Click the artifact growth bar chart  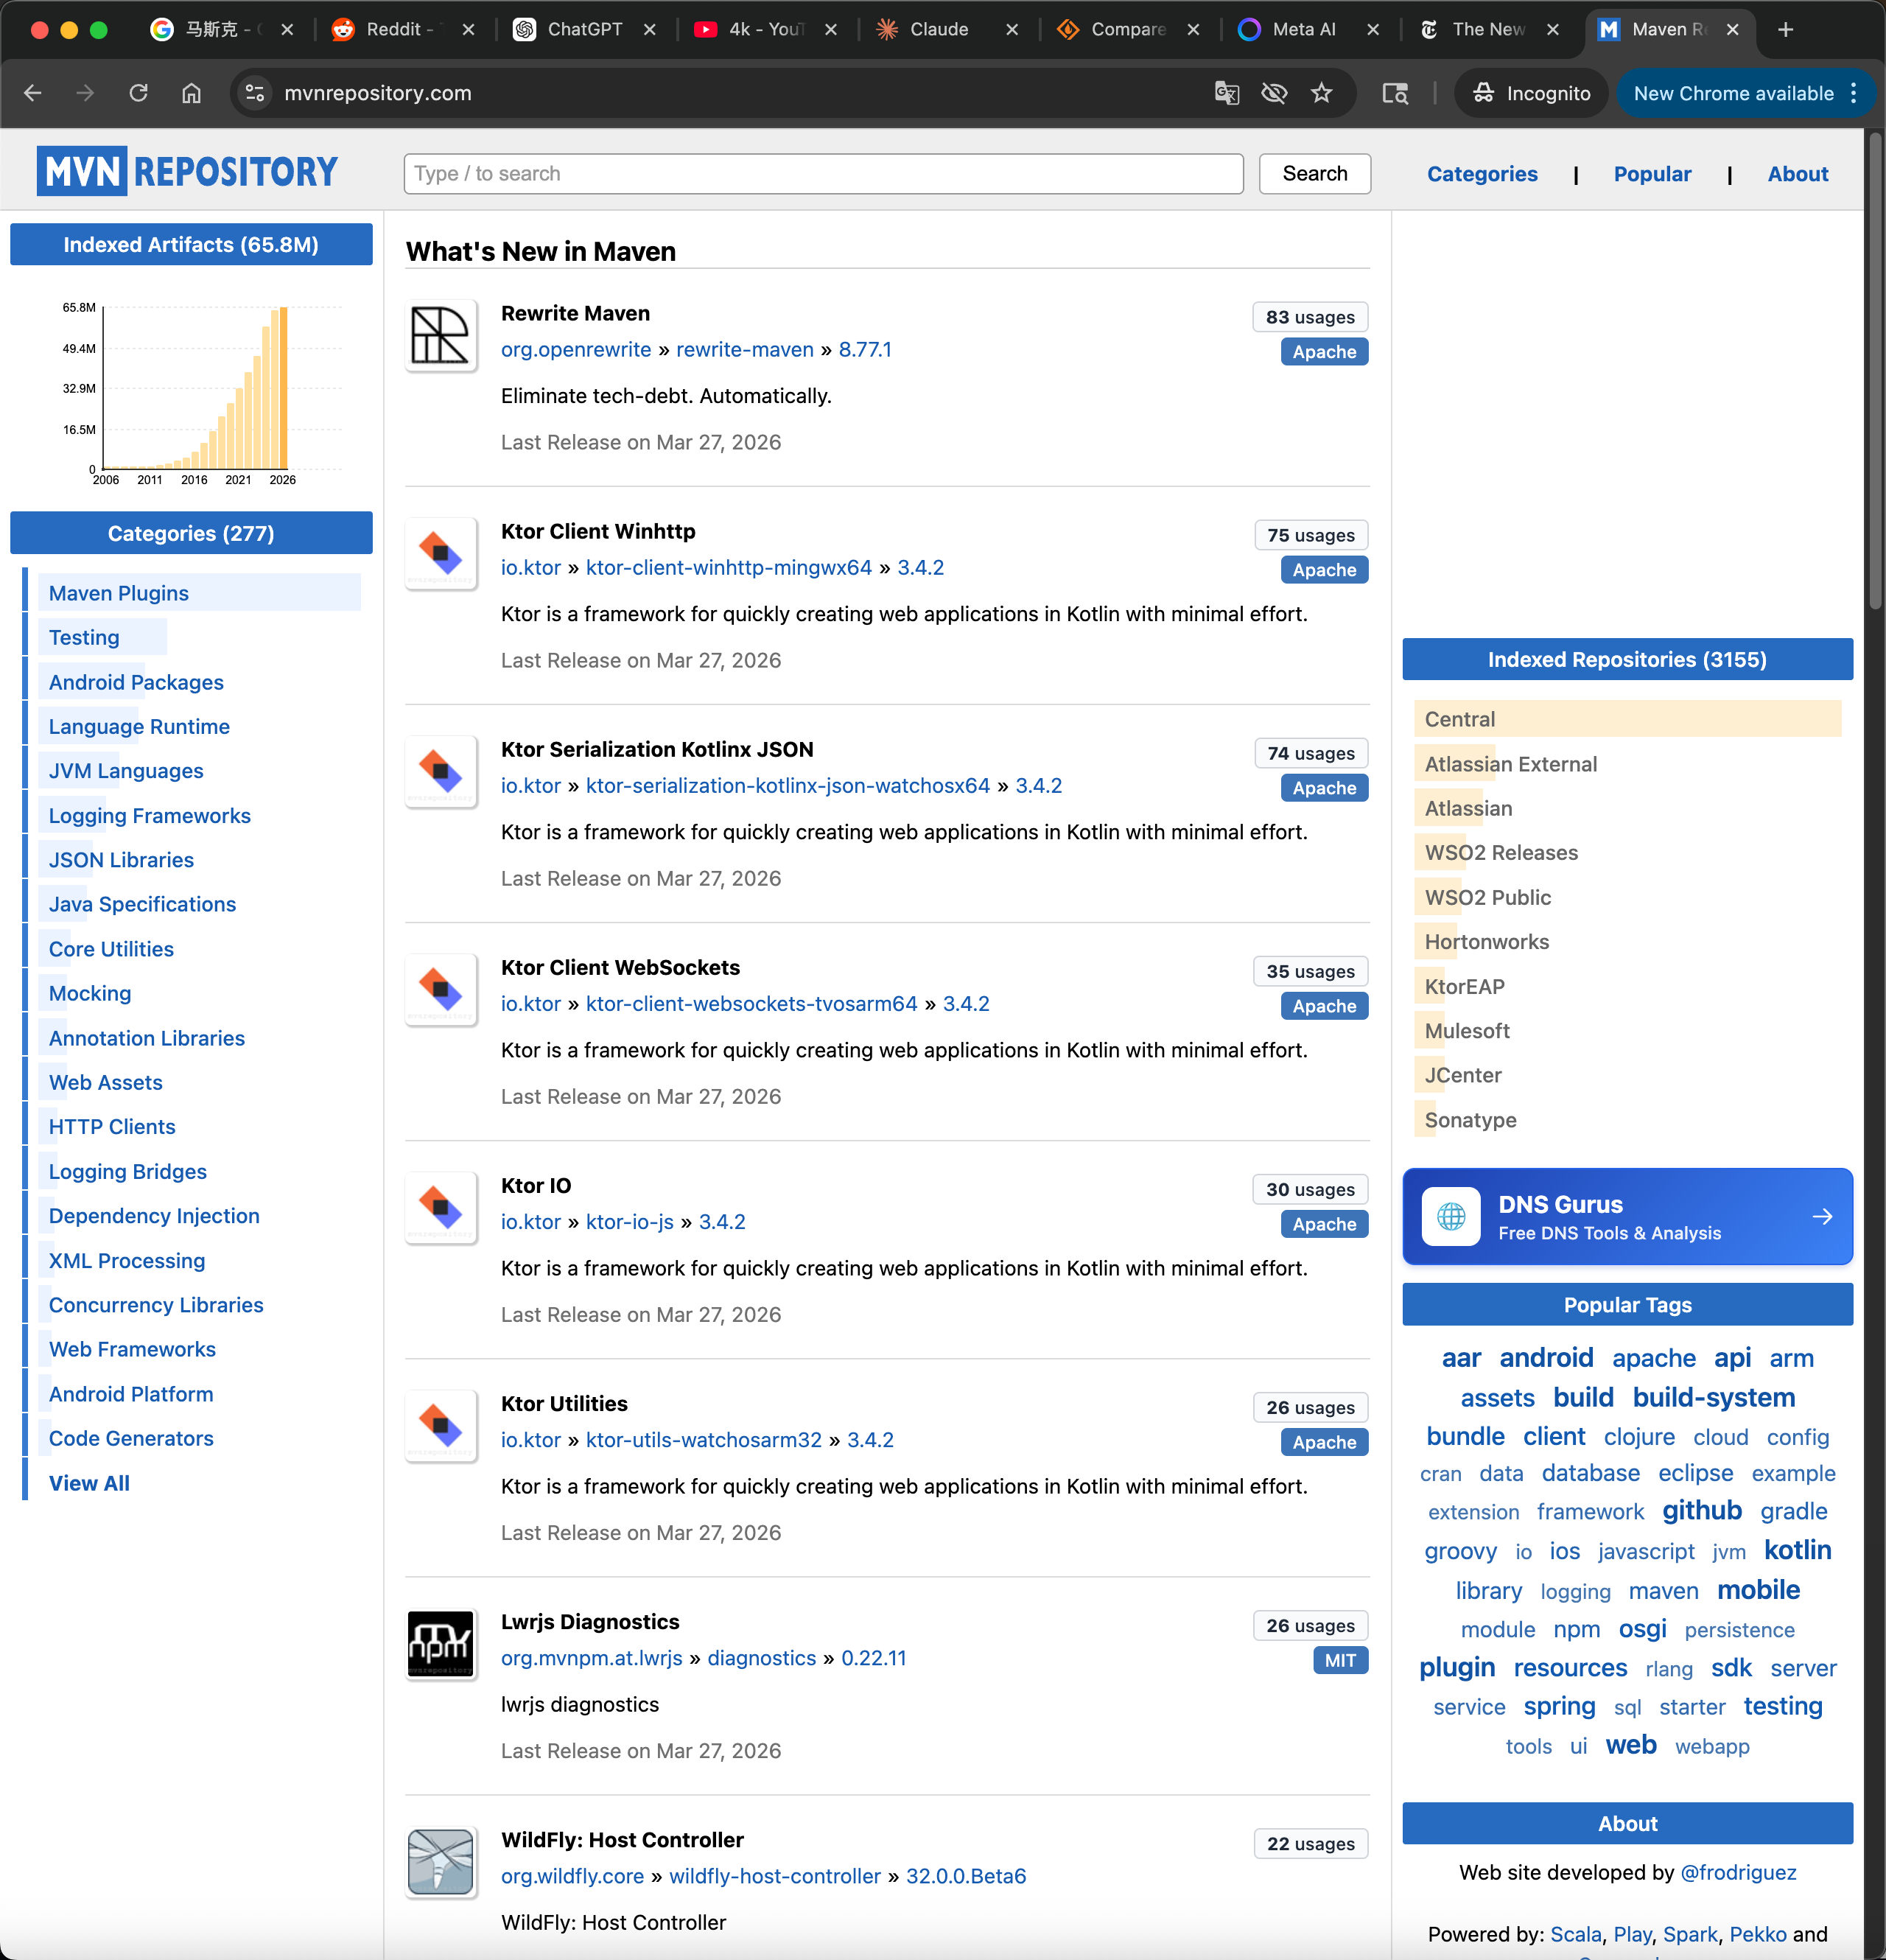tap(195, 390)
